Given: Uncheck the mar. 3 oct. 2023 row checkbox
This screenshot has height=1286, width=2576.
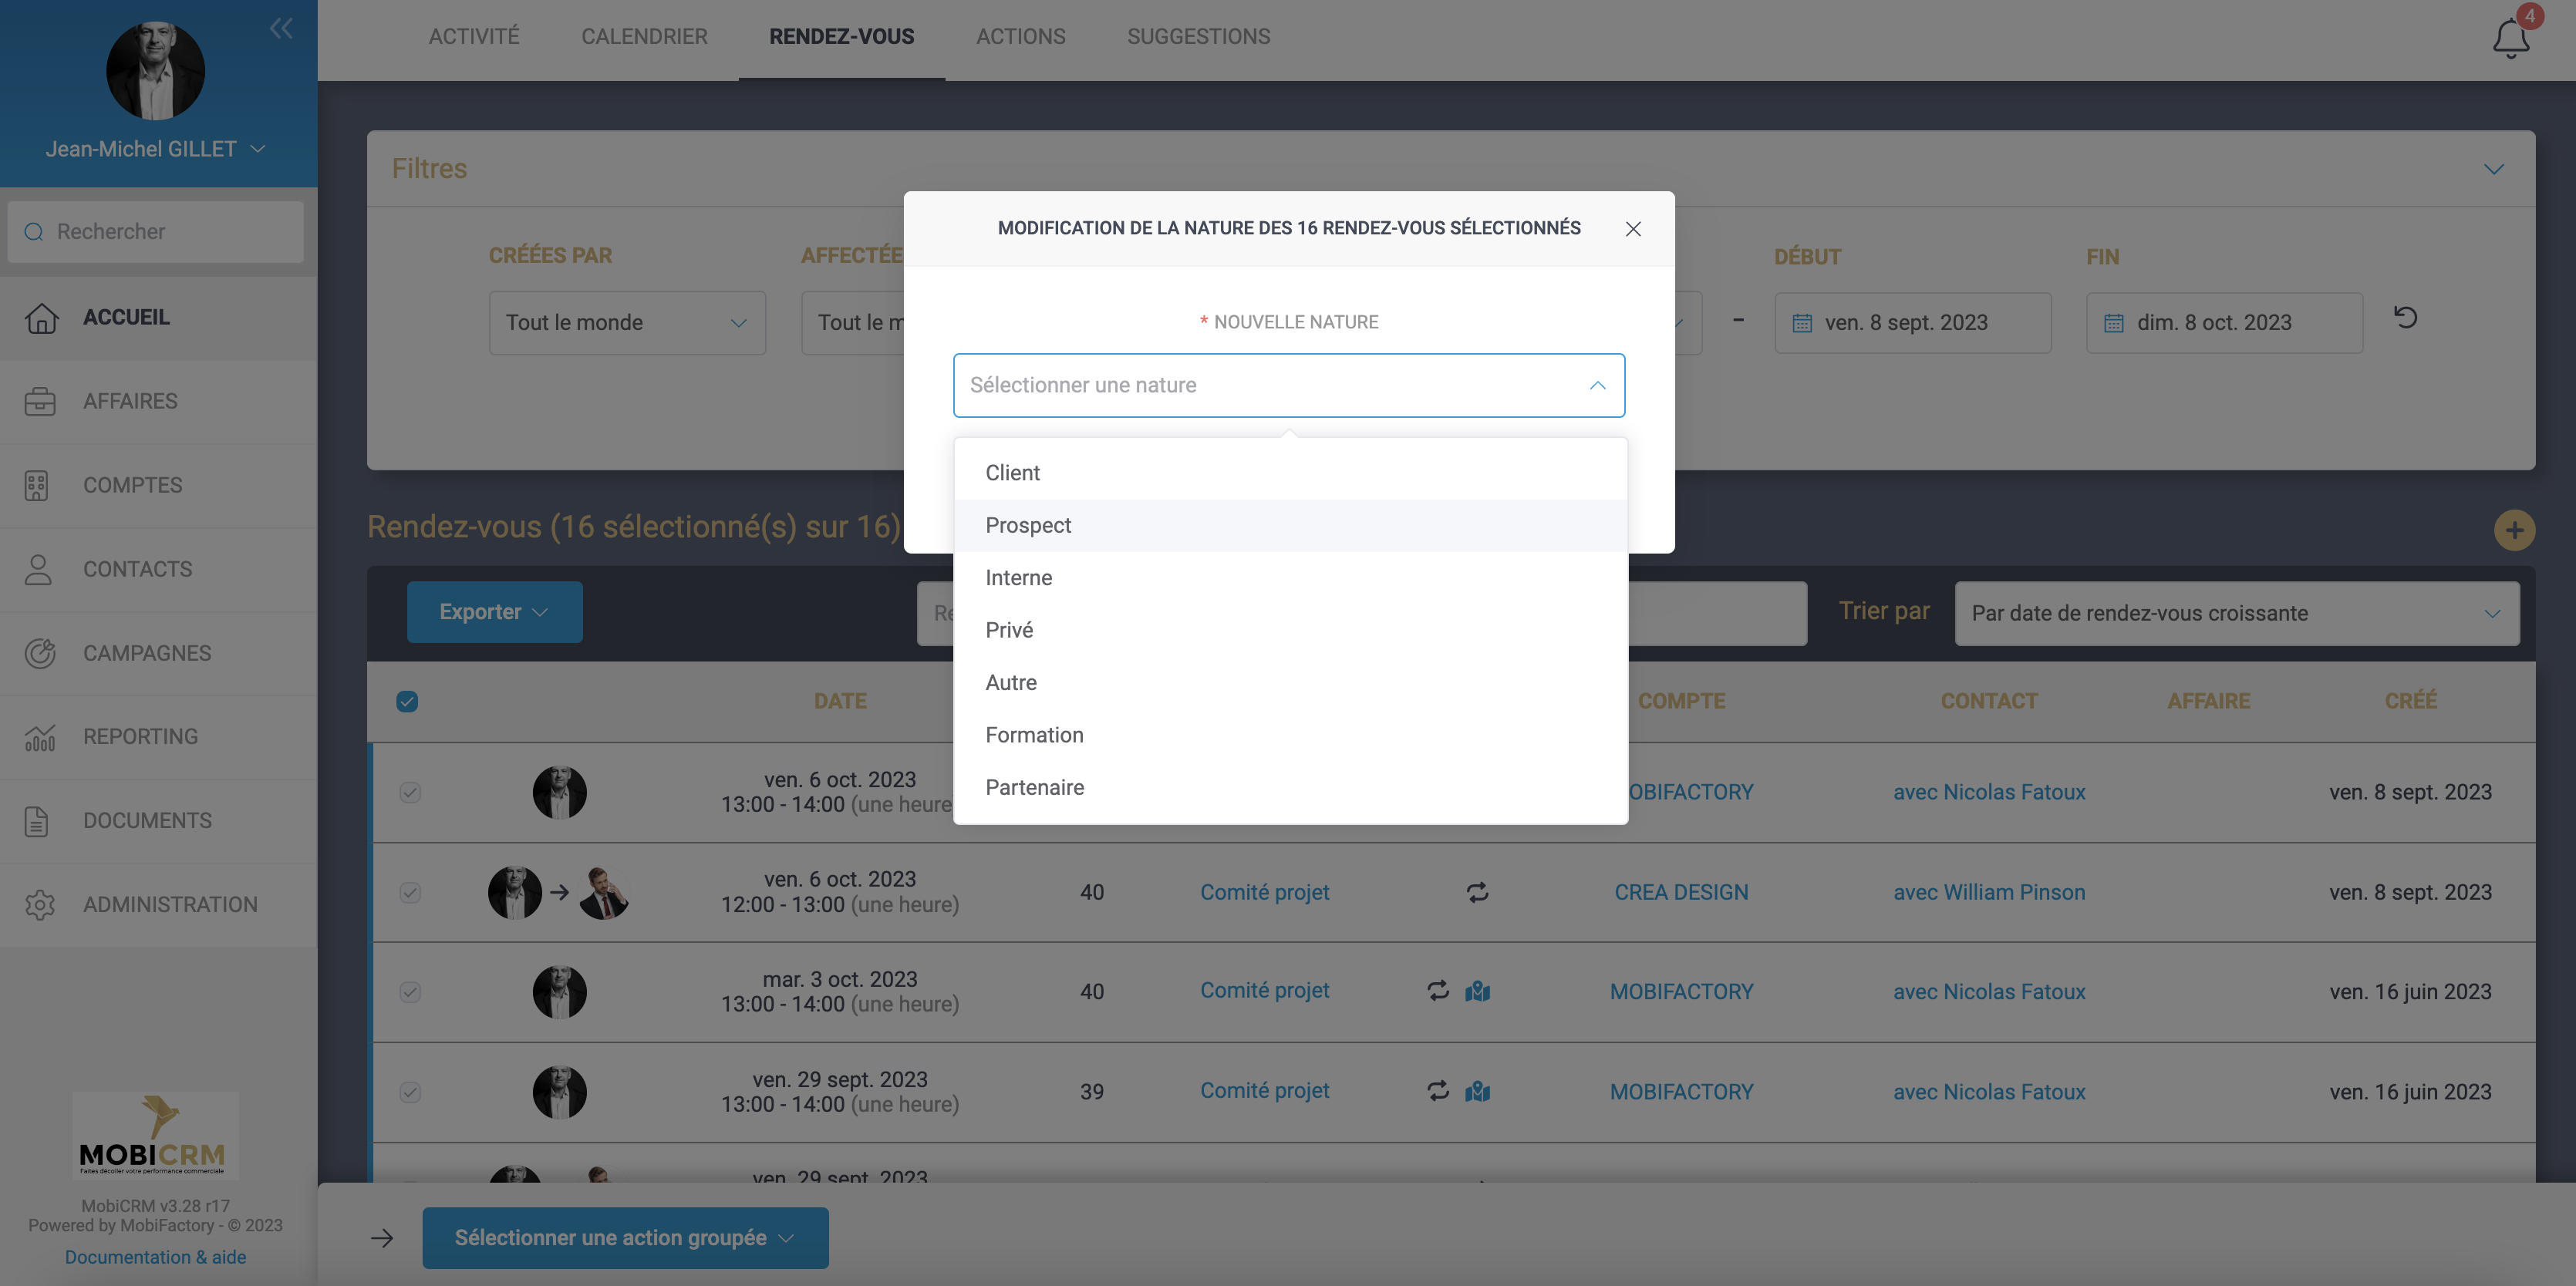Looking at the screenshot, I should (x=410, y=991).
